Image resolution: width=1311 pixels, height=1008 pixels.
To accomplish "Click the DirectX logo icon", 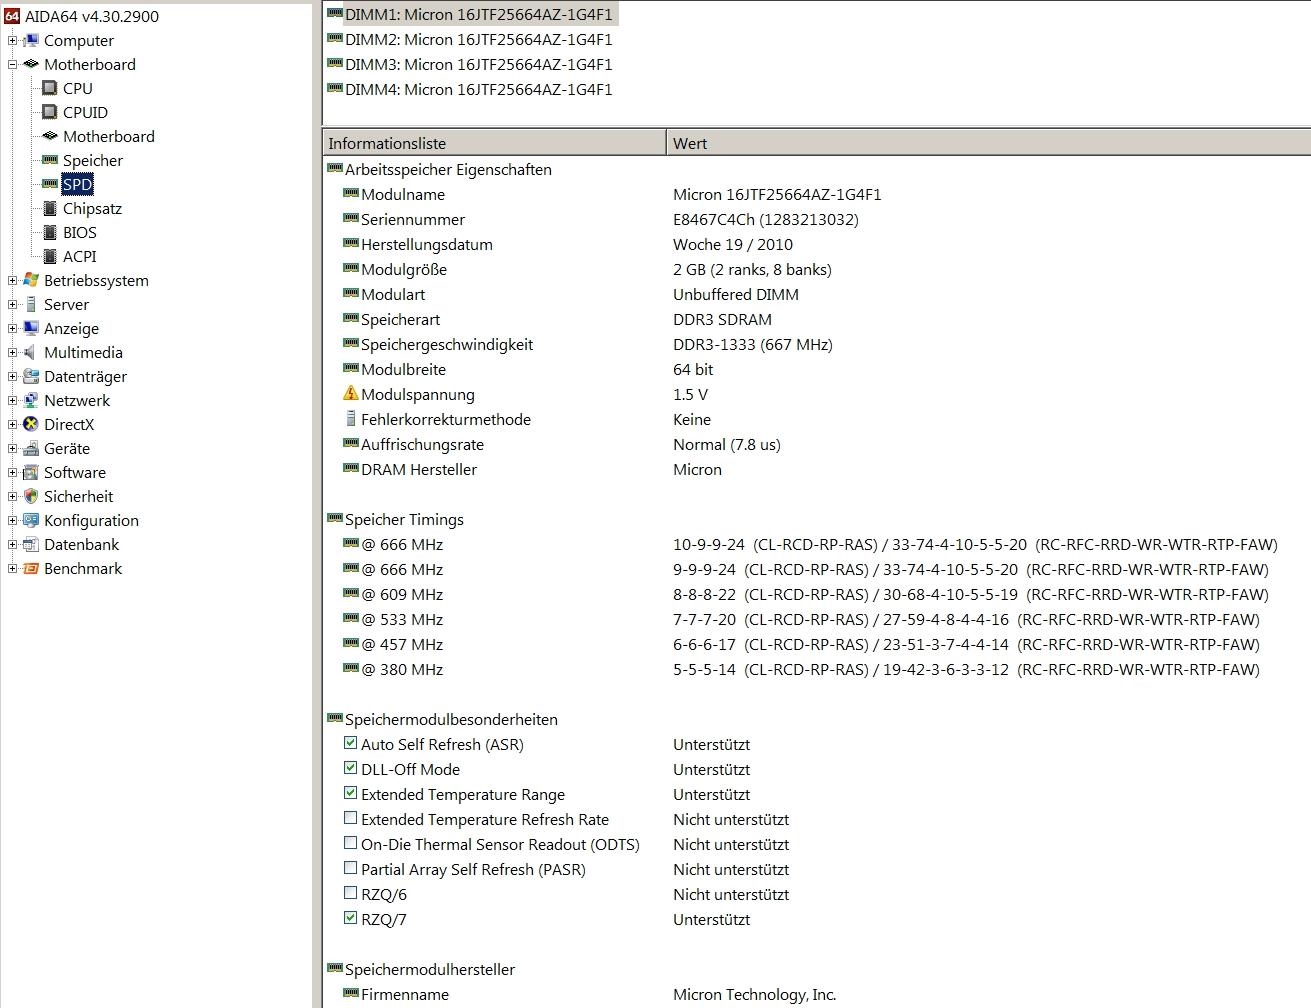I will coord(31,424).
